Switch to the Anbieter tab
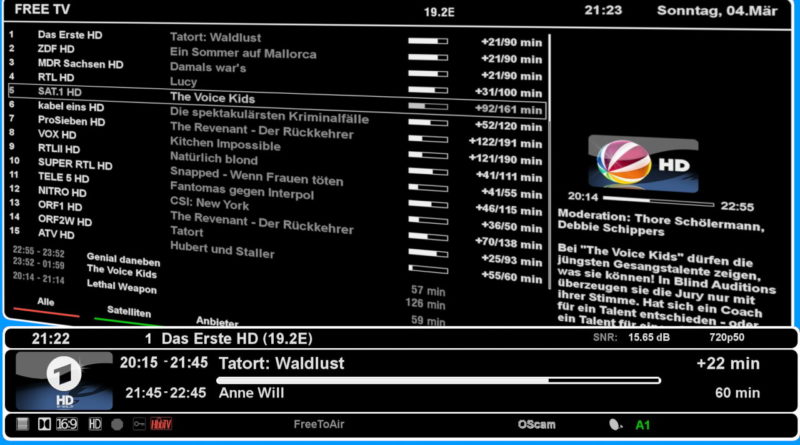The width and height of the screenshot is (800, 445). pyautogui.click(x=217, y=322)
